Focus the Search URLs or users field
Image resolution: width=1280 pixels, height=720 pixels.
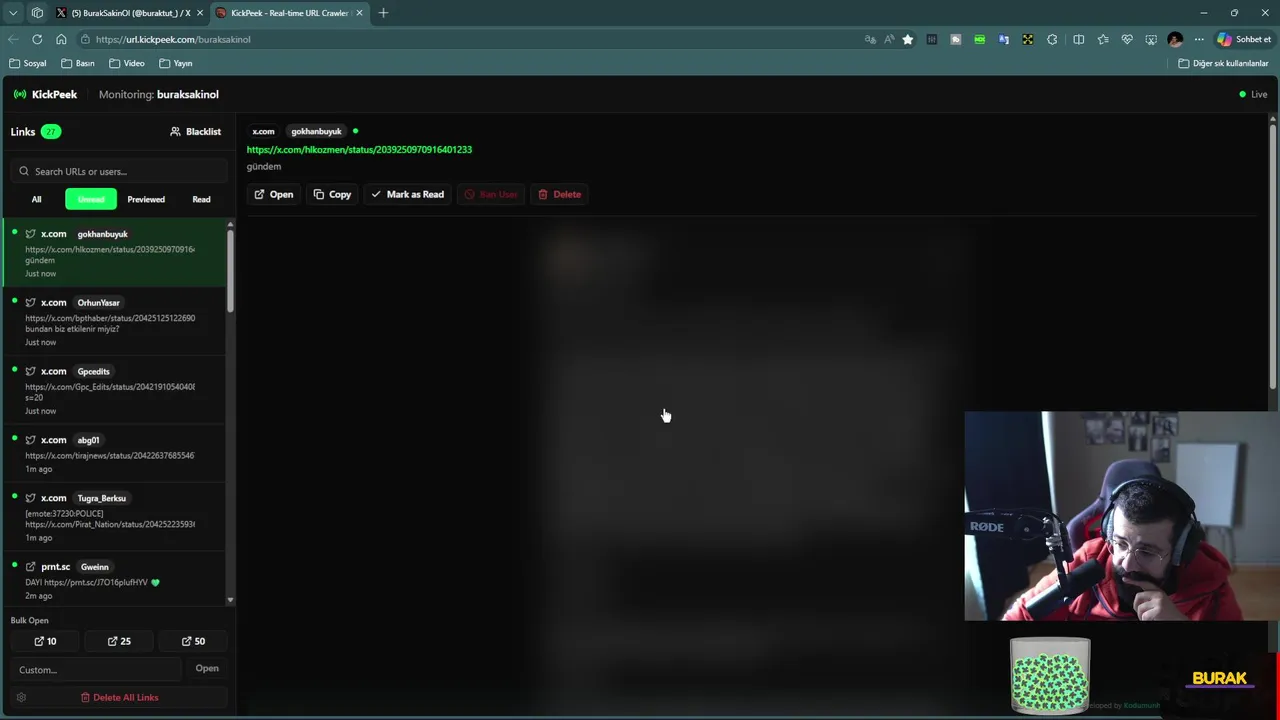pos(119,171)
